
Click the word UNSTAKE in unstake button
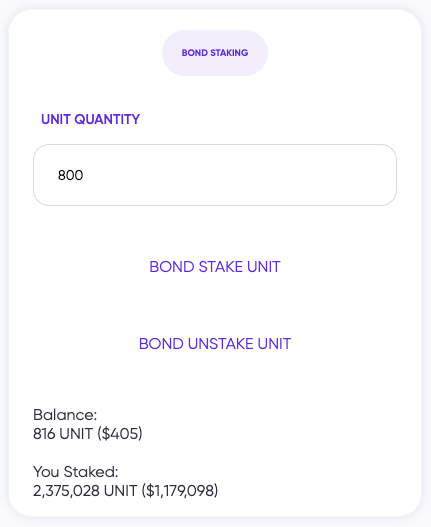pyautogui.click(x=221, y=344)
